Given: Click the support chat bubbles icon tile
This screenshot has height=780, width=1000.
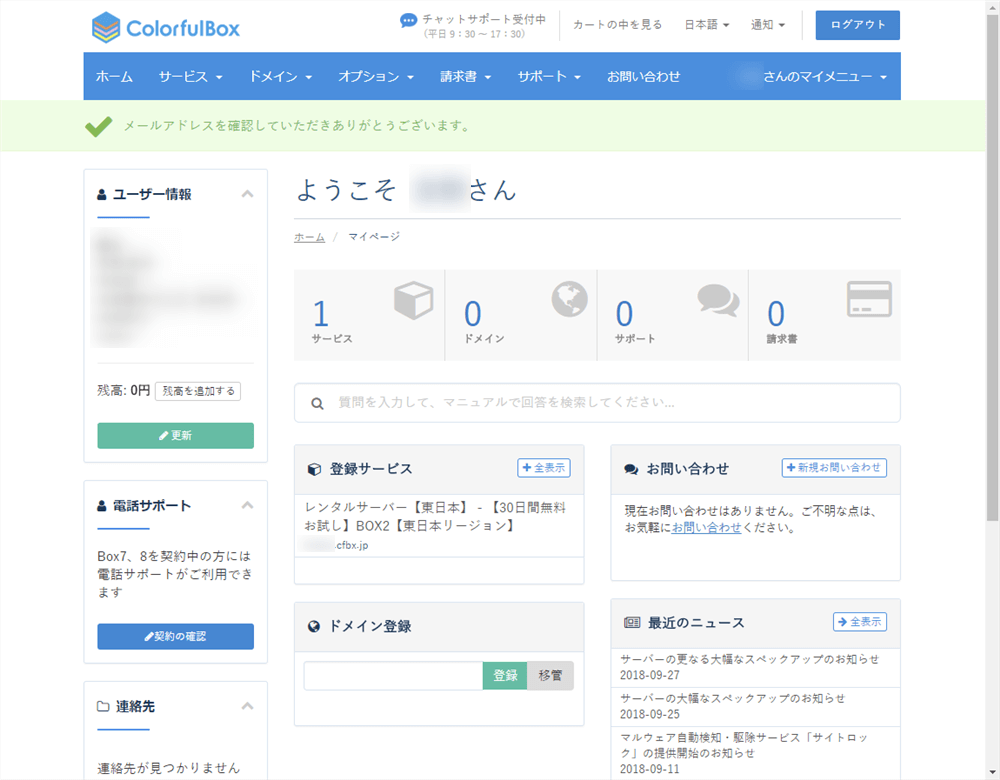Looking at the screenshot, I should coord(718,299).
